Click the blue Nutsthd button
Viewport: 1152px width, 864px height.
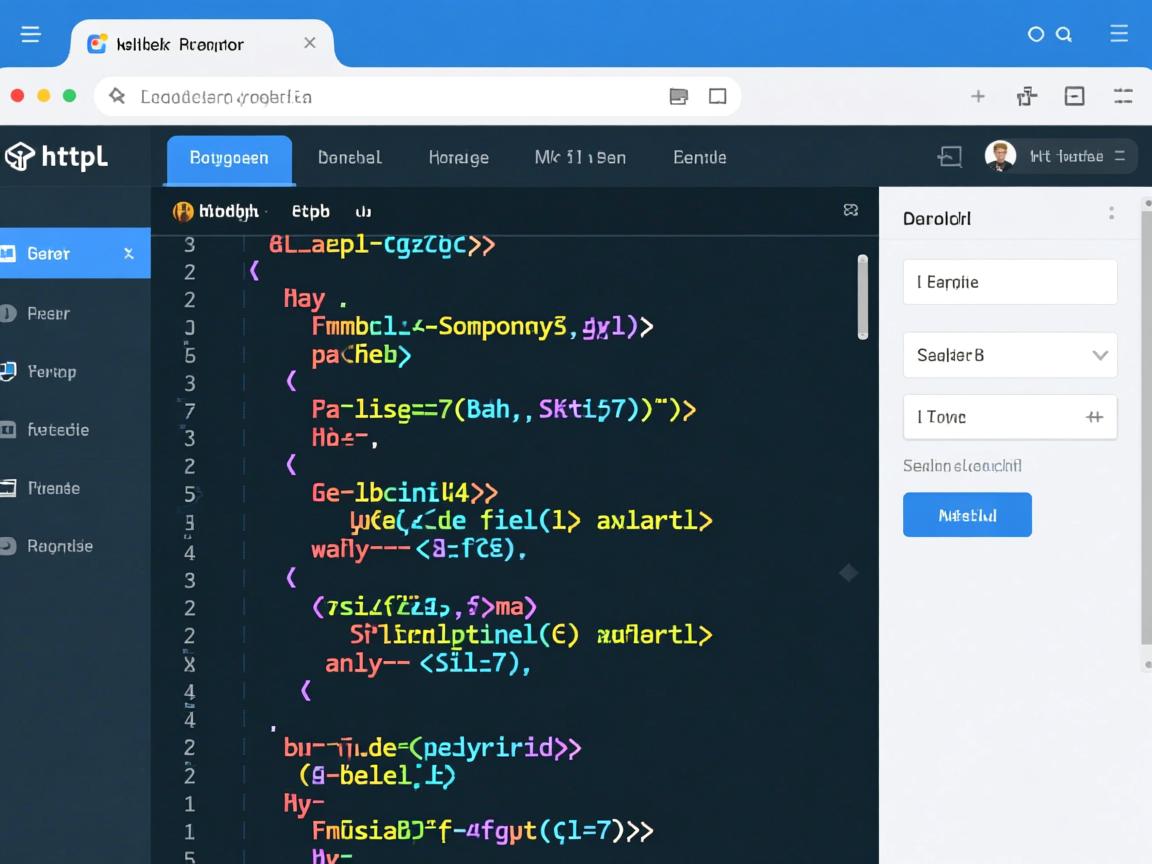[x=967, y=515]
